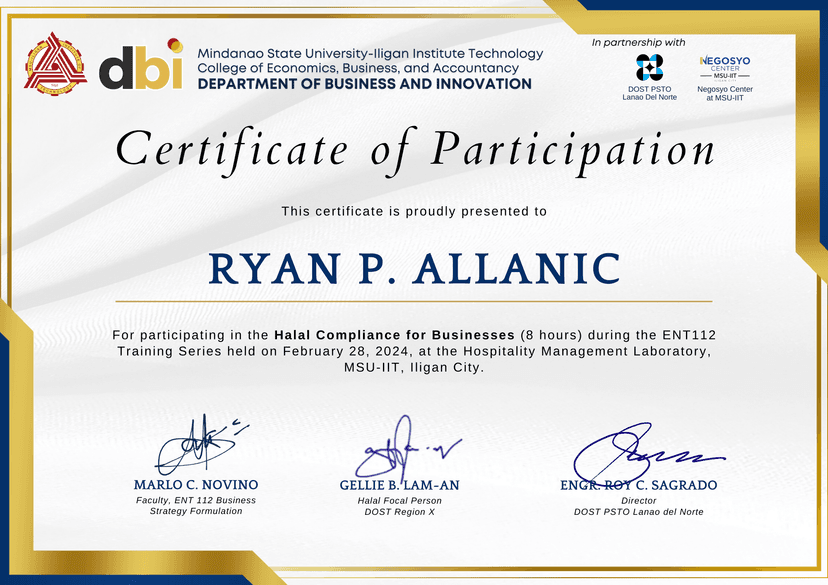This screenshot has width=828, height=585.
Task: Click the ENGR. ROY C. SAGRADO printed name
Action: click(x=638, y=485)
